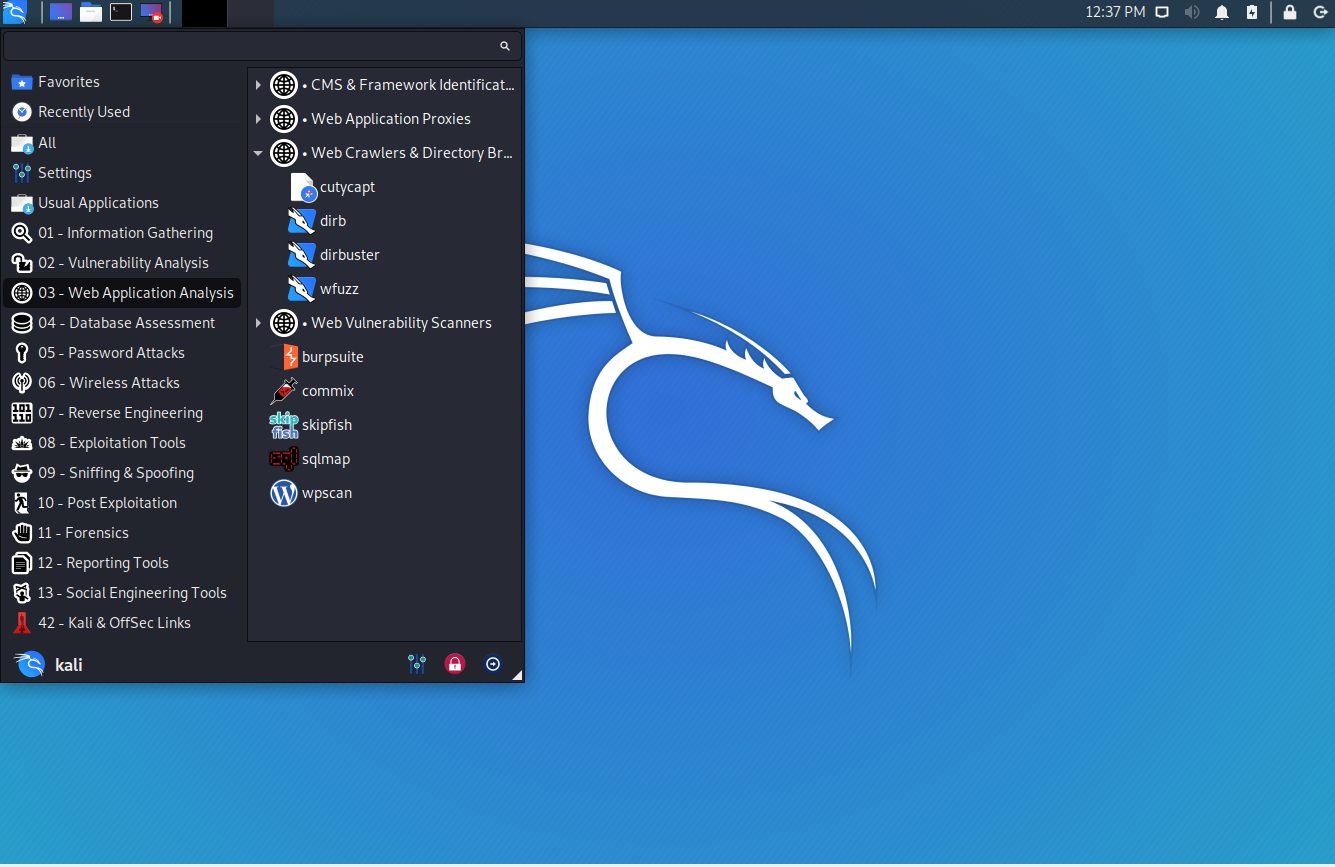This screenshot has width=1335, height=867.
Task: Open 10 - Post Exploitation category
Action: click(123, 502)
